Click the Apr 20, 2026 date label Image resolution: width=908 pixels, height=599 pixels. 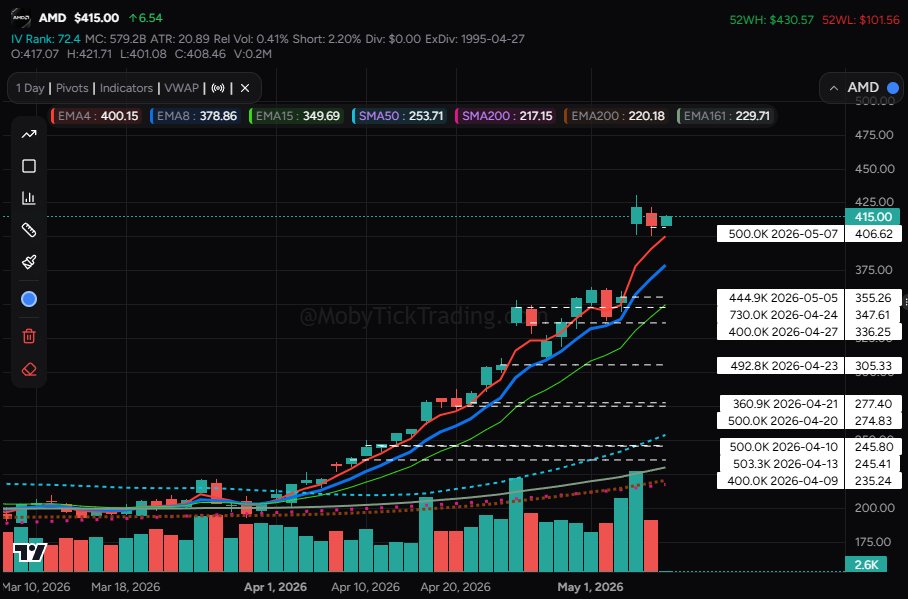click(455, 587)
